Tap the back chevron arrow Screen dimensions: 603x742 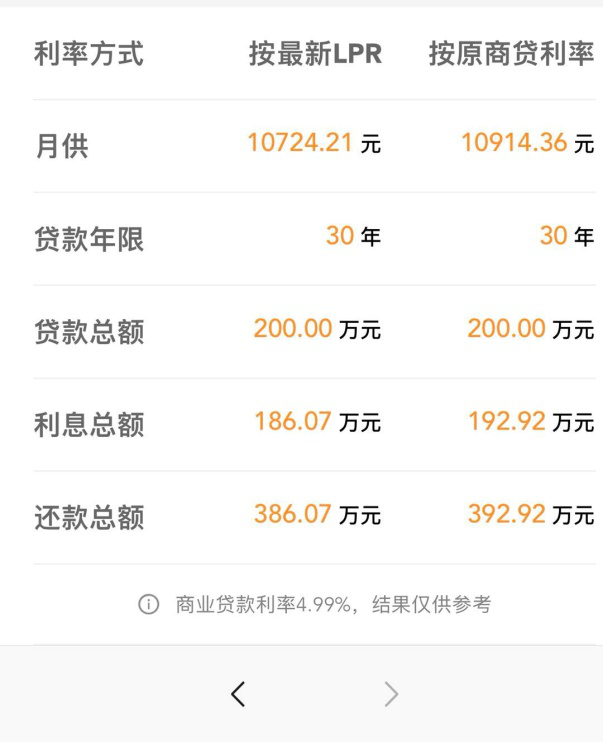pyautogui.click(x=237, y=694)
